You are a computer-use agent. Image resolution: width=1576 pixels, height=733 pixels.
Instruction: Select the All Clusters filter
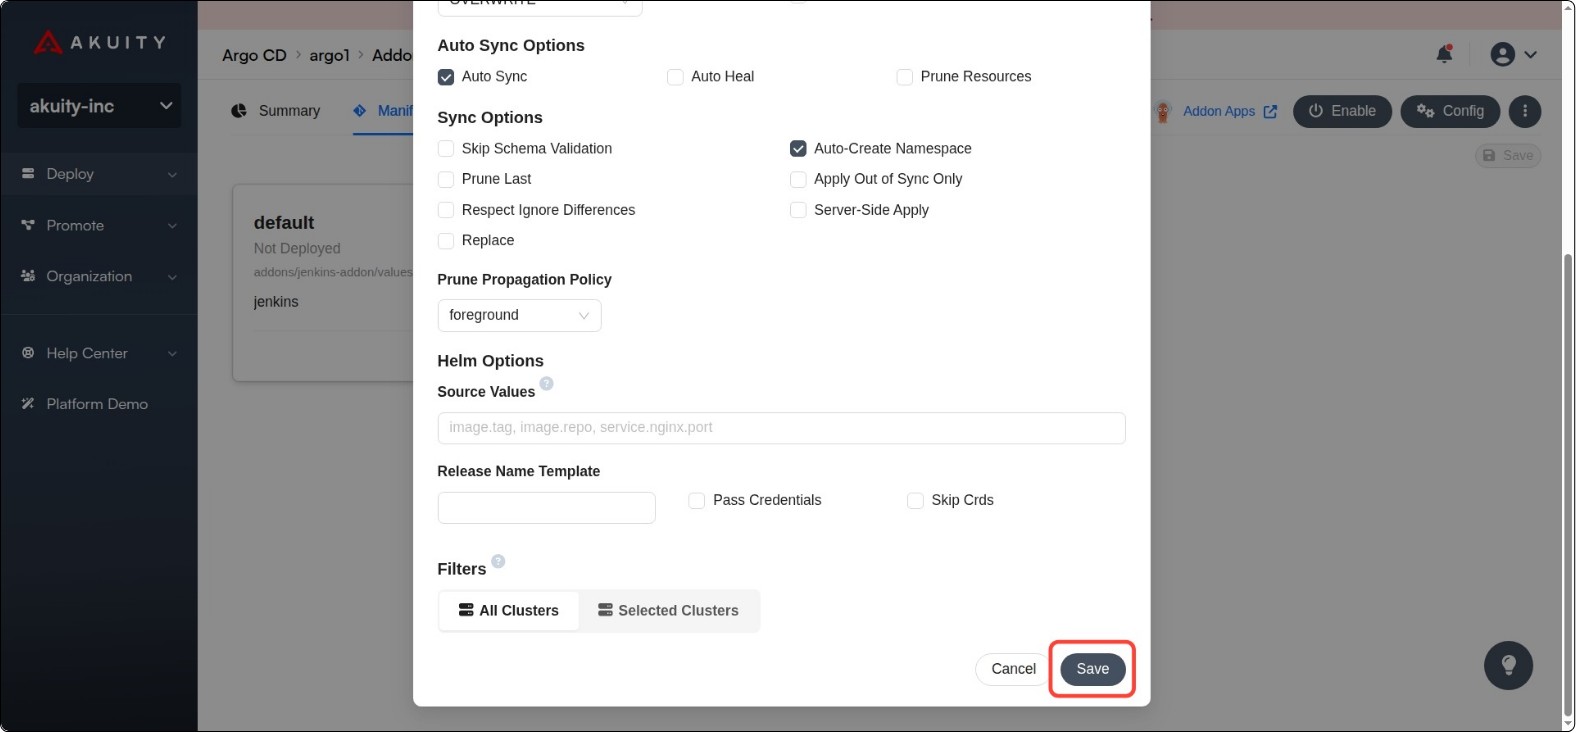click(x=509, y=611)
